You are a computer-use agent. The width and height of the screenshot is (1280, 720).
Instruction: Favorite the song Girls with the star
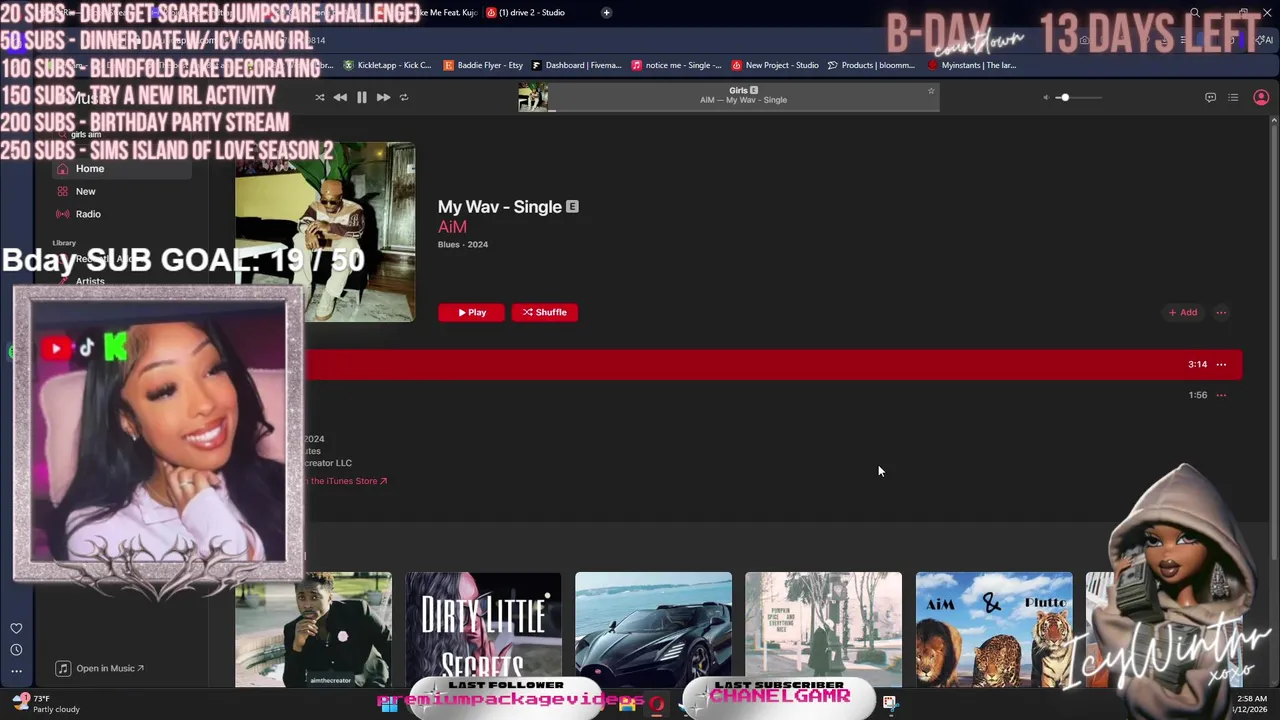coord(931,91)
